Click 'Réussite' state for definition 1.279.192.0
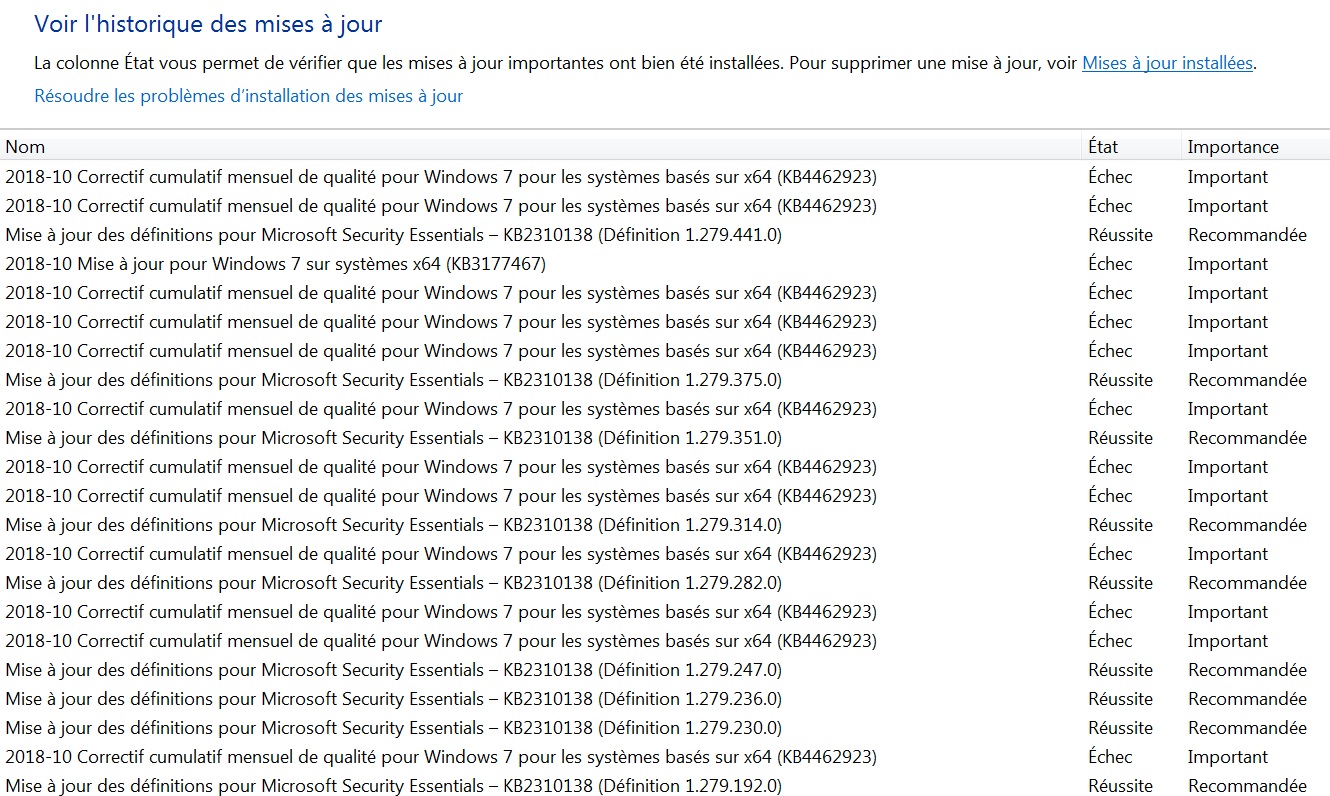 click(1120, 786)
